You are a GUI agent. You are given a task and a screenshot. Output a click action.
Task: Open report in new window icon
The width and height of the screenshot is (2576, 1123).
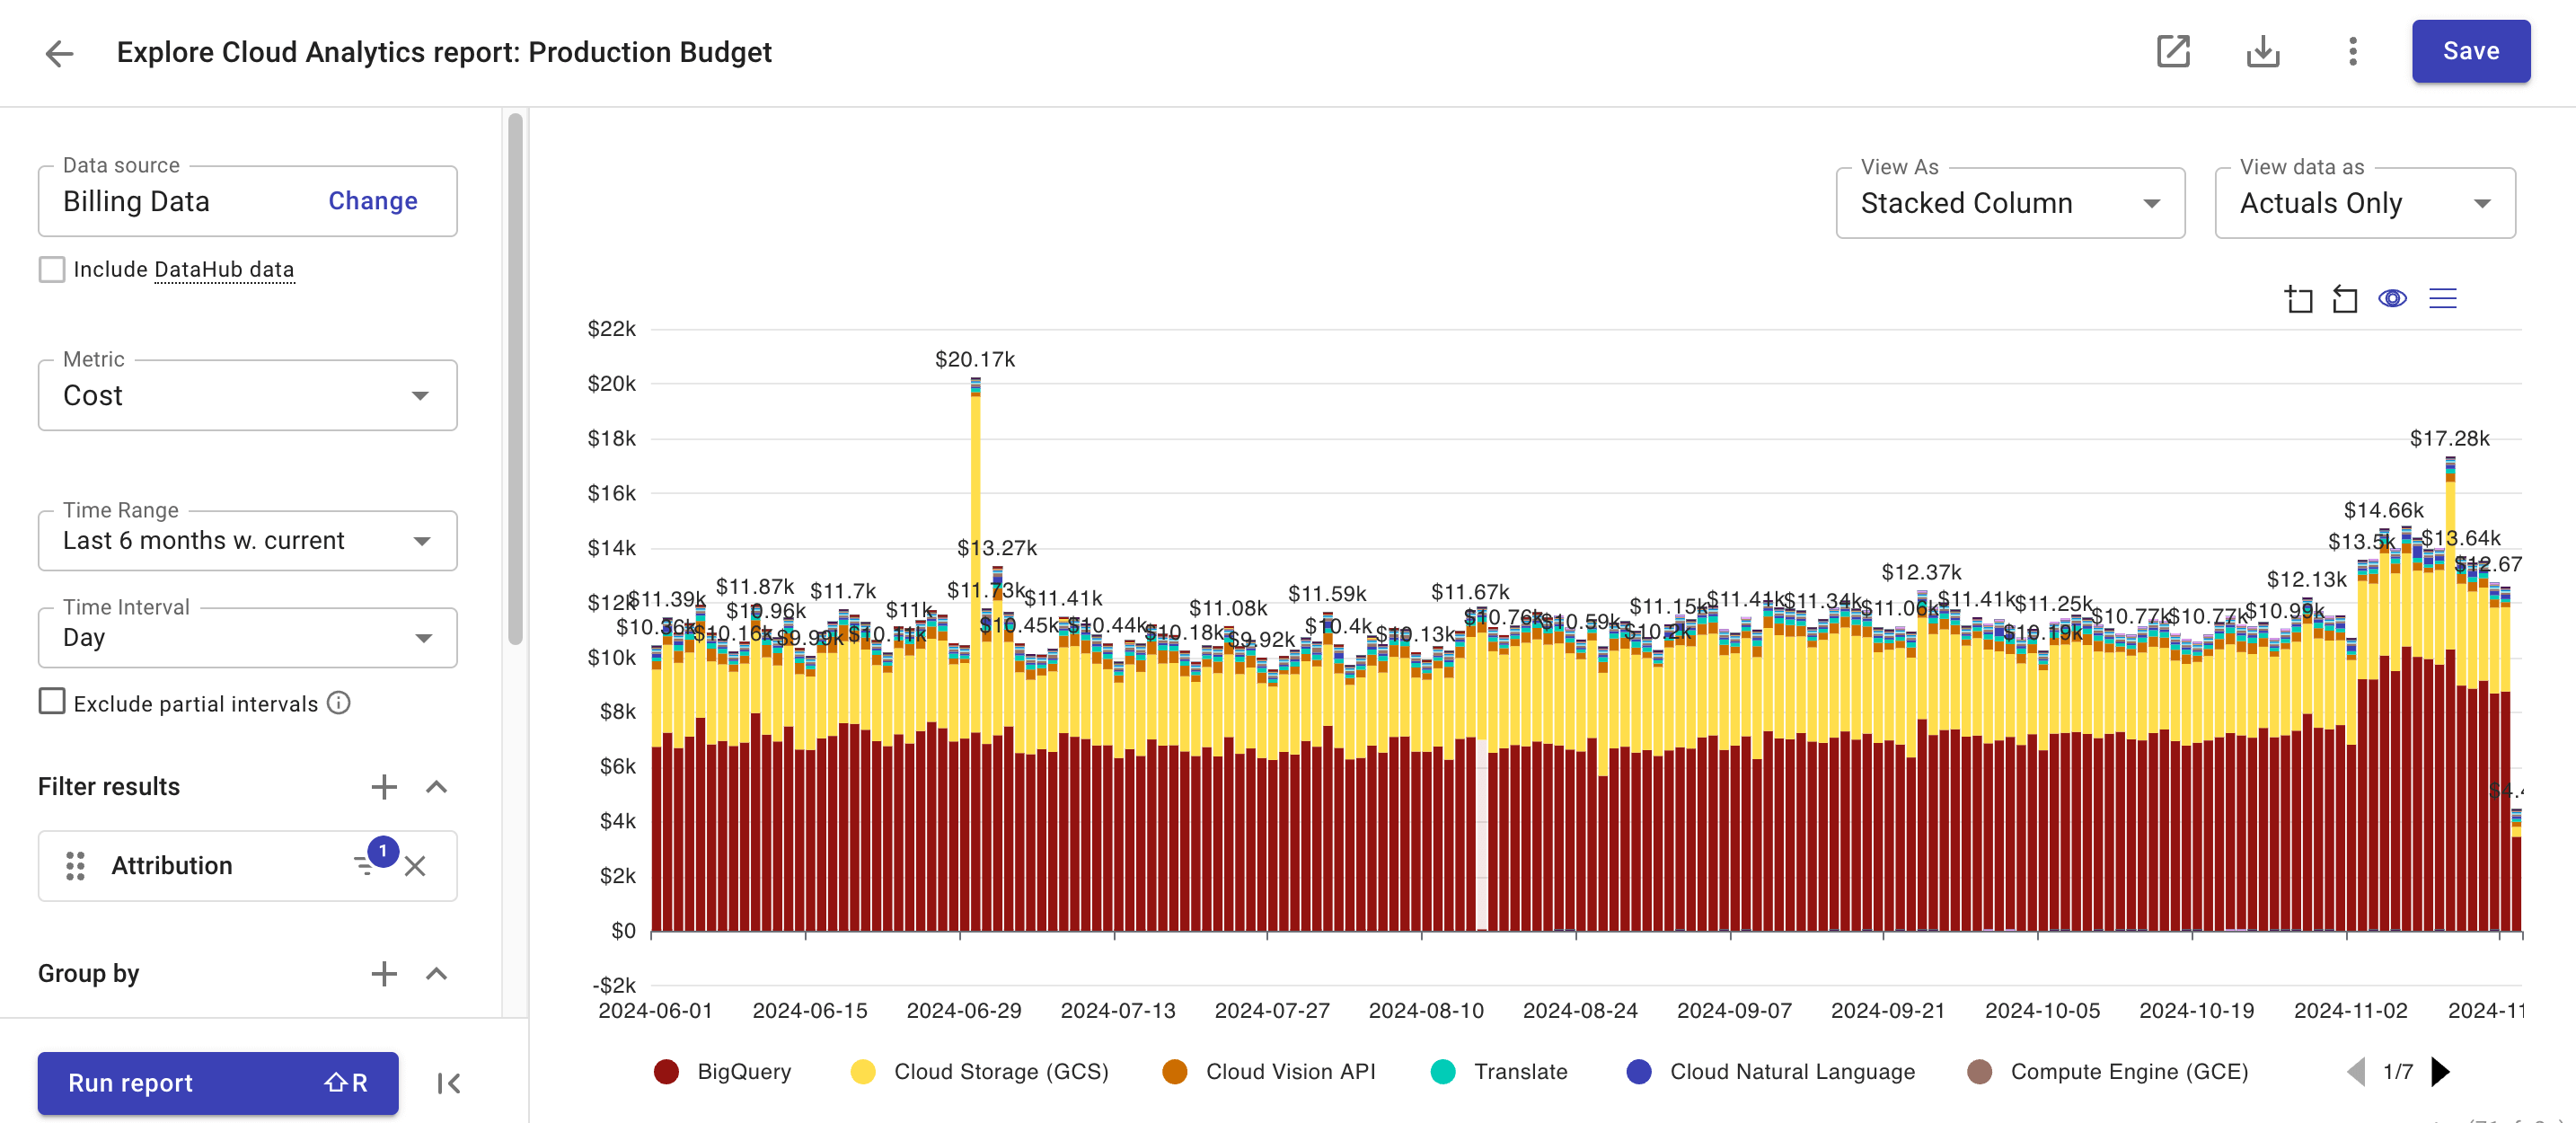pos(2172,51)
